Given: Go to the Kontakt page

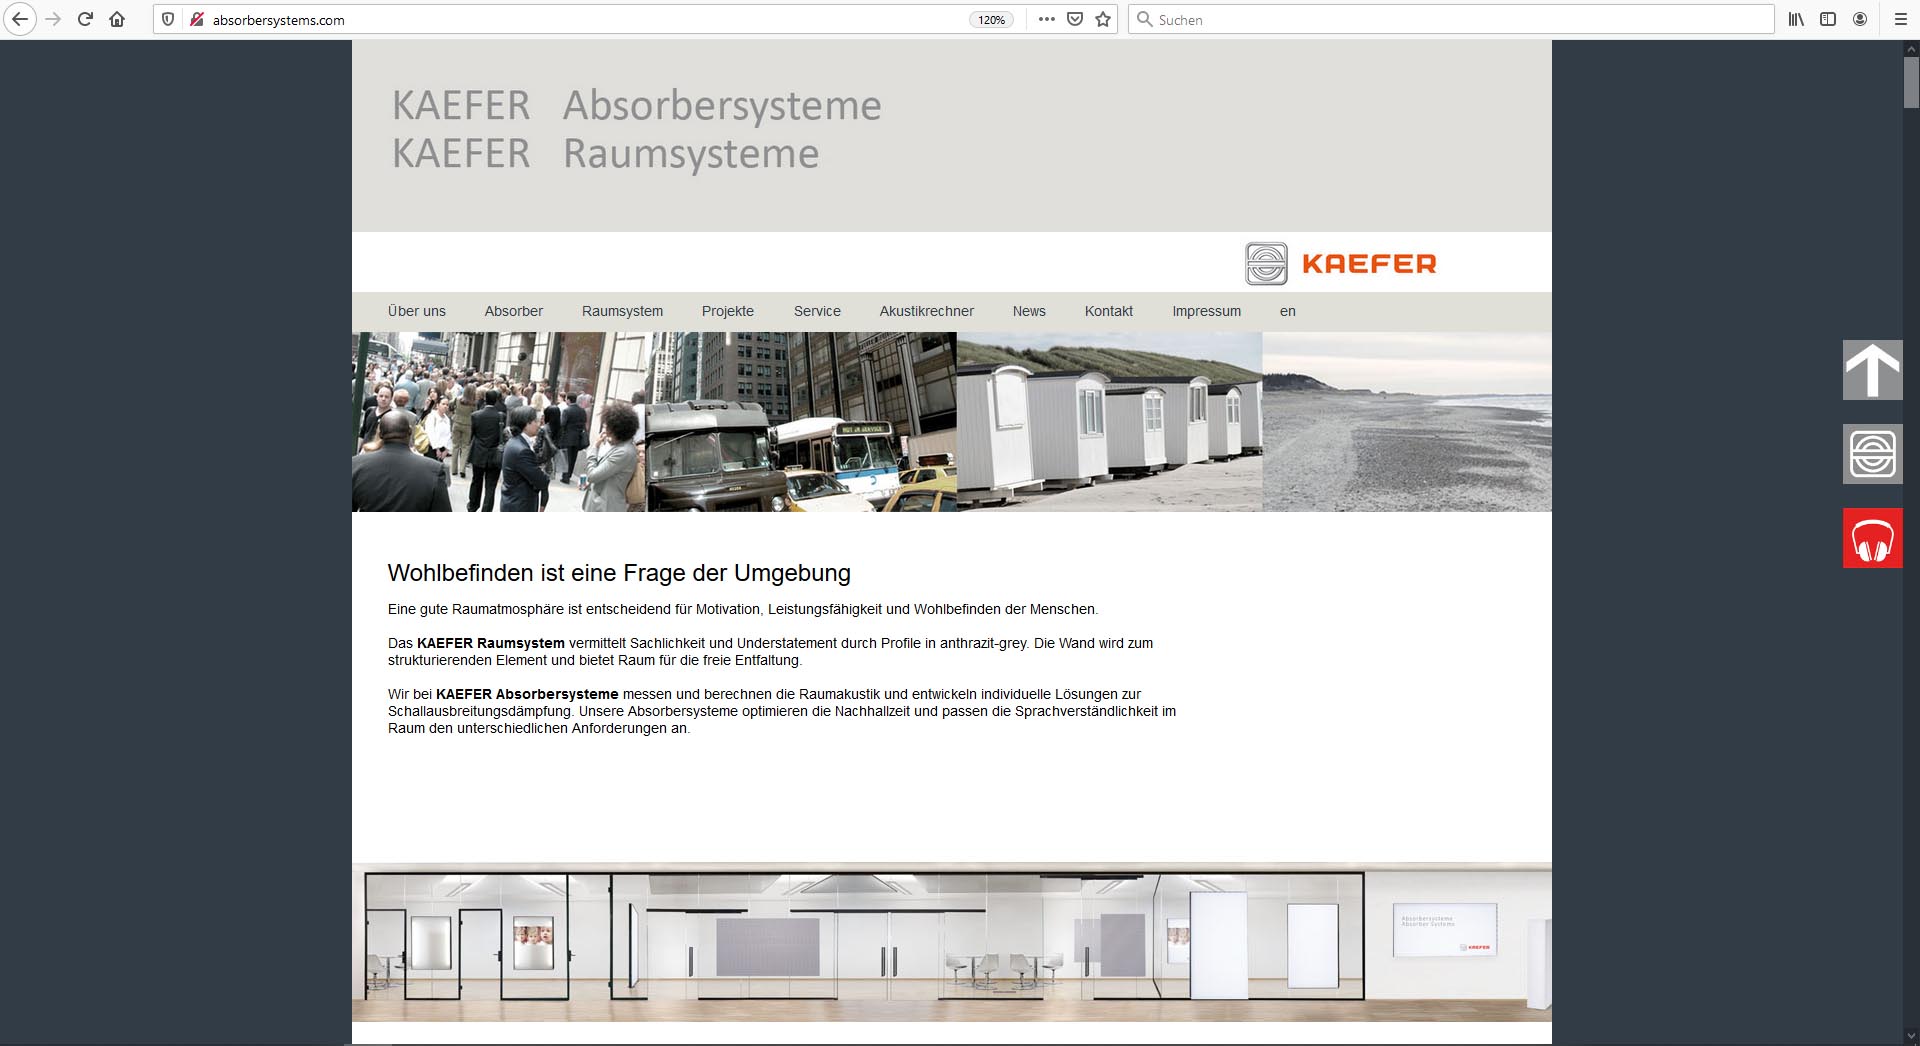Looking at the screenshot, I should point(1108,311).
